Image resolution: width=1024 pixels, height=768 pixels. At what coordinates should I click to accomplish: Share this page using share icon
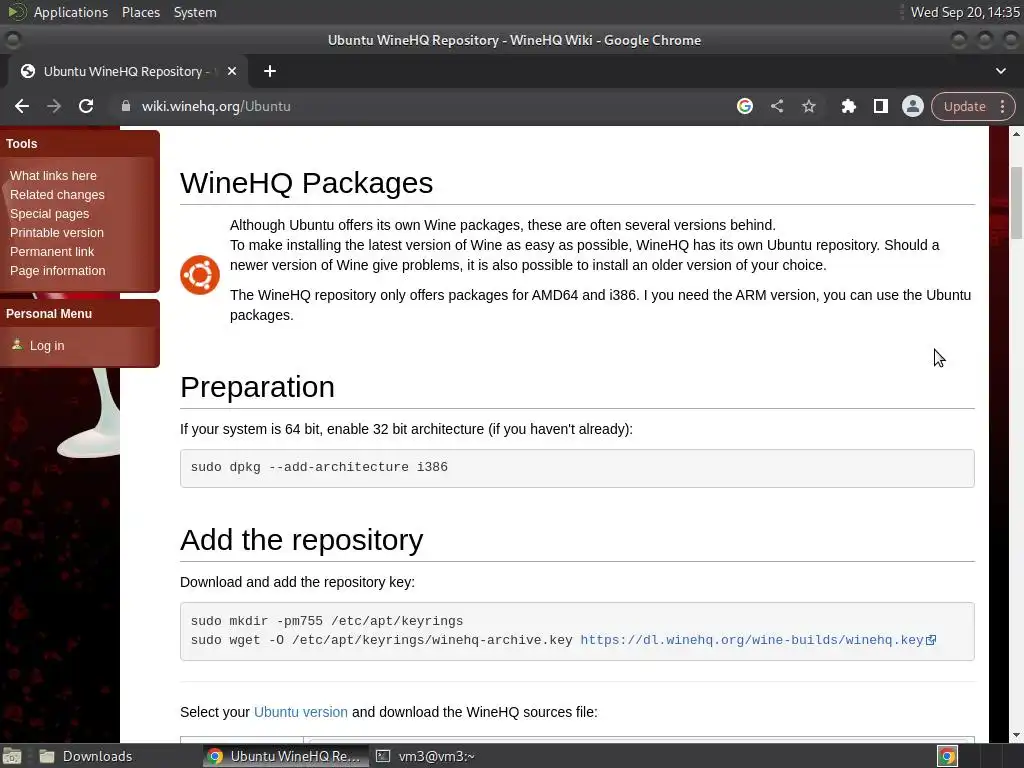(x=777, y=106)
